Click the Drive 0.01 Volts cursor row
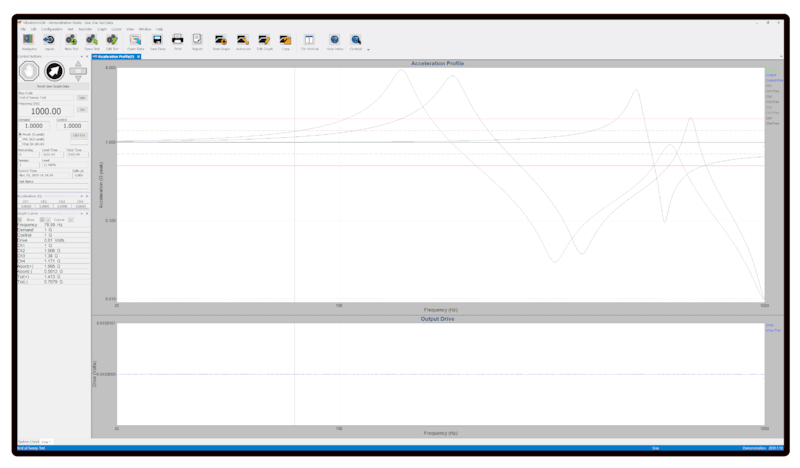 click(53, 240)
